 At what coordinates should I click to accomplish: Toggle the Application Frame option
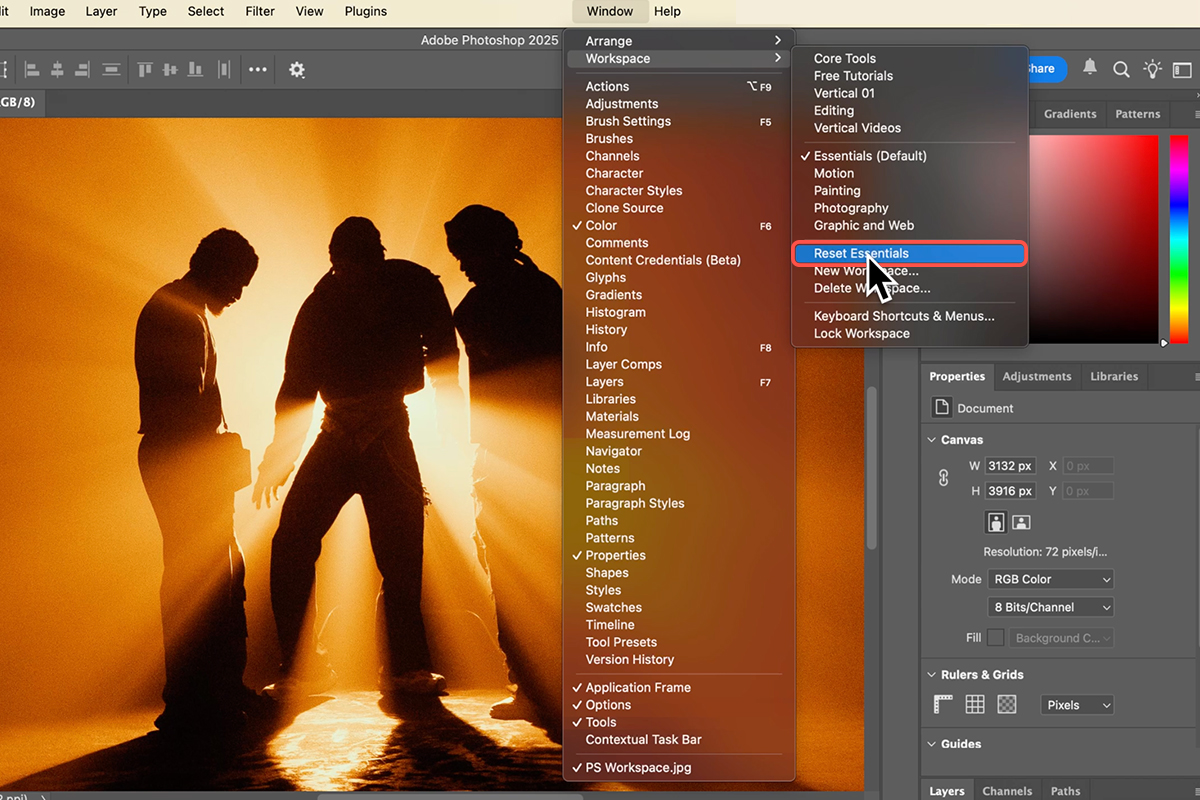(638, 688)
